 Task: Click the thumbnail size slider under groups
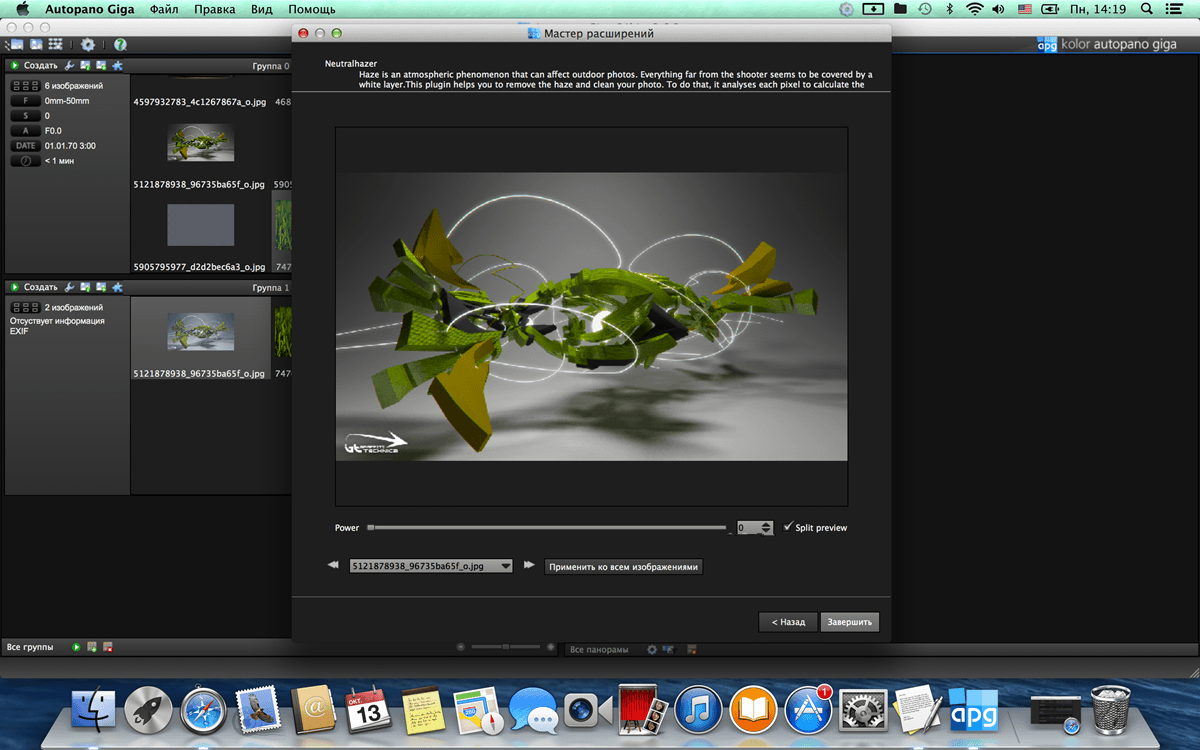click(506, 648)
